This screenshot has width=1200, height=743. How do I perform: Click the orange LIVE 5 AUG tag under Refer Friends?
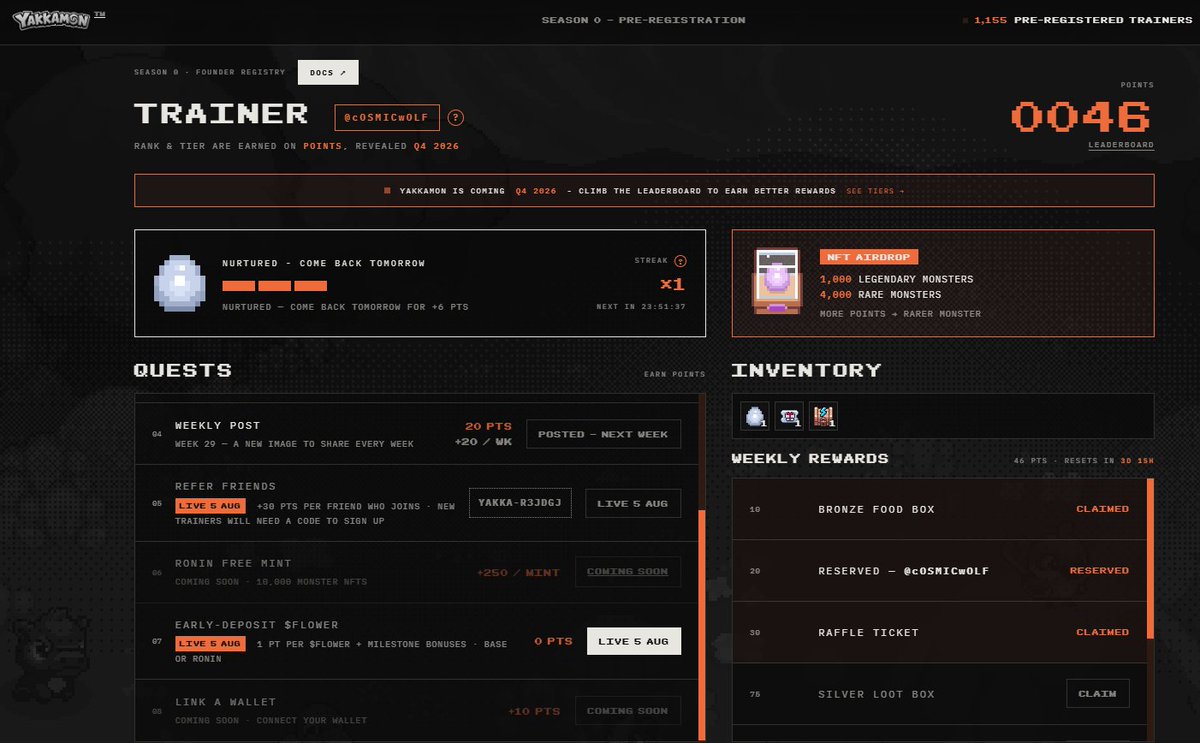(x=210, y=505)
